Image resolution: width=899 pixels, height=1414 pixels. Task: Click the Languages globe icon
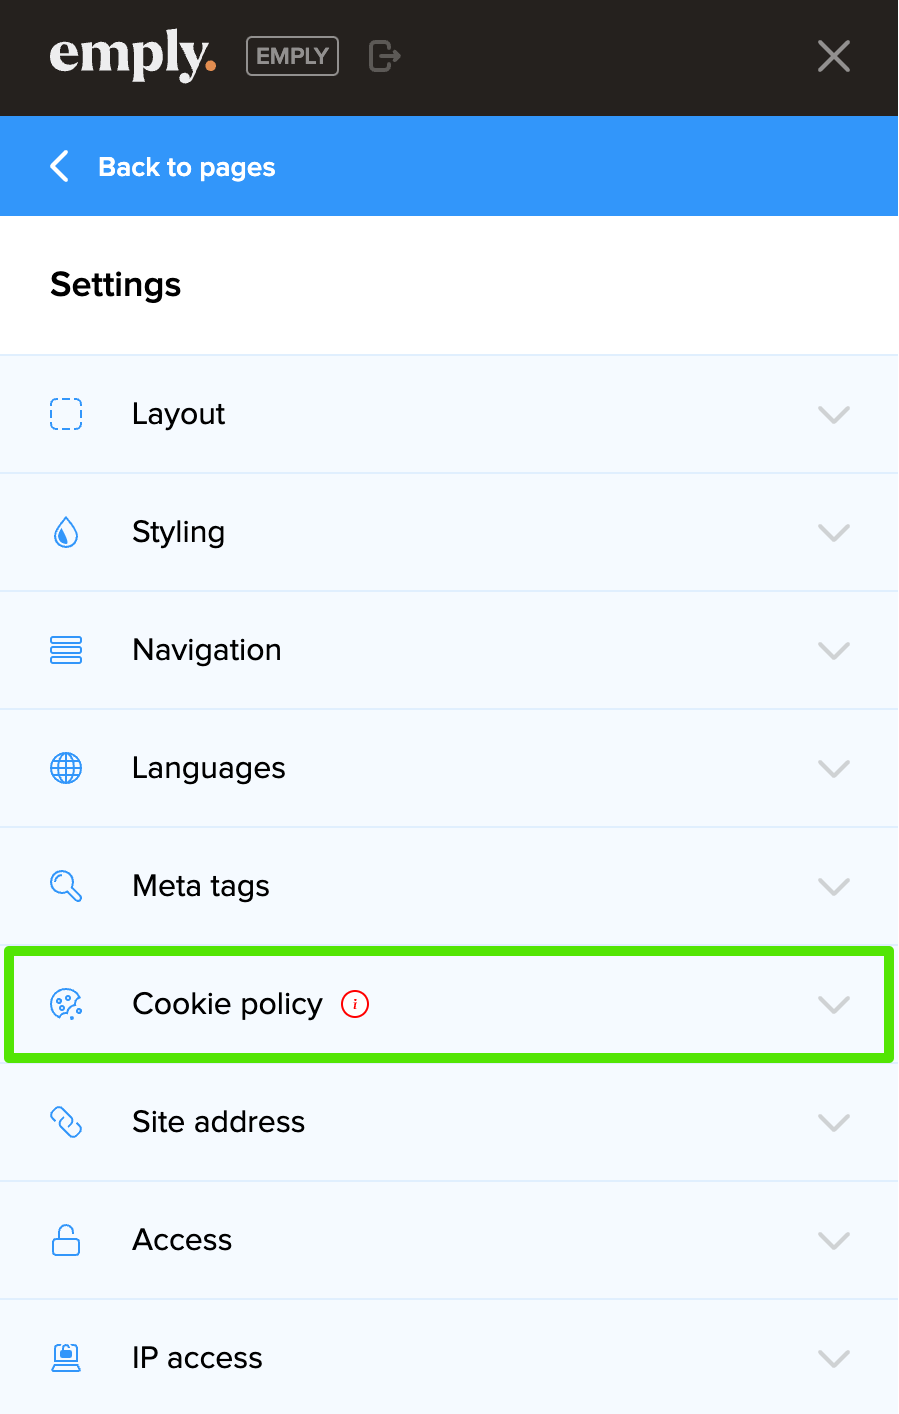(66, 768)
